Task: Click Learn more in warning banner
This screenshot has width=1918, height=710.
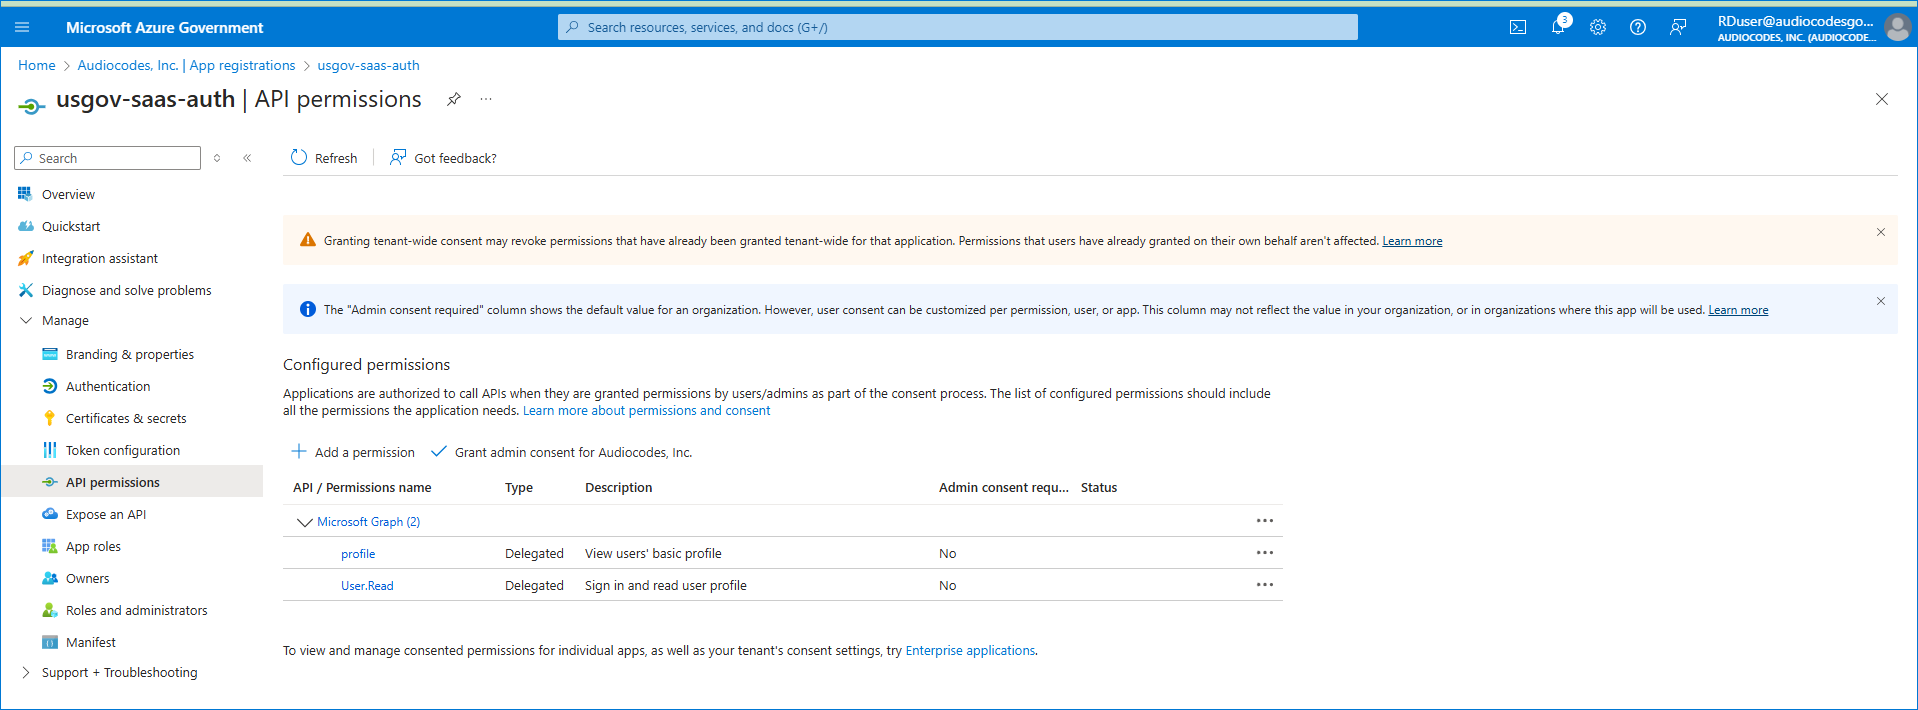Action: tap(1412, 241)
